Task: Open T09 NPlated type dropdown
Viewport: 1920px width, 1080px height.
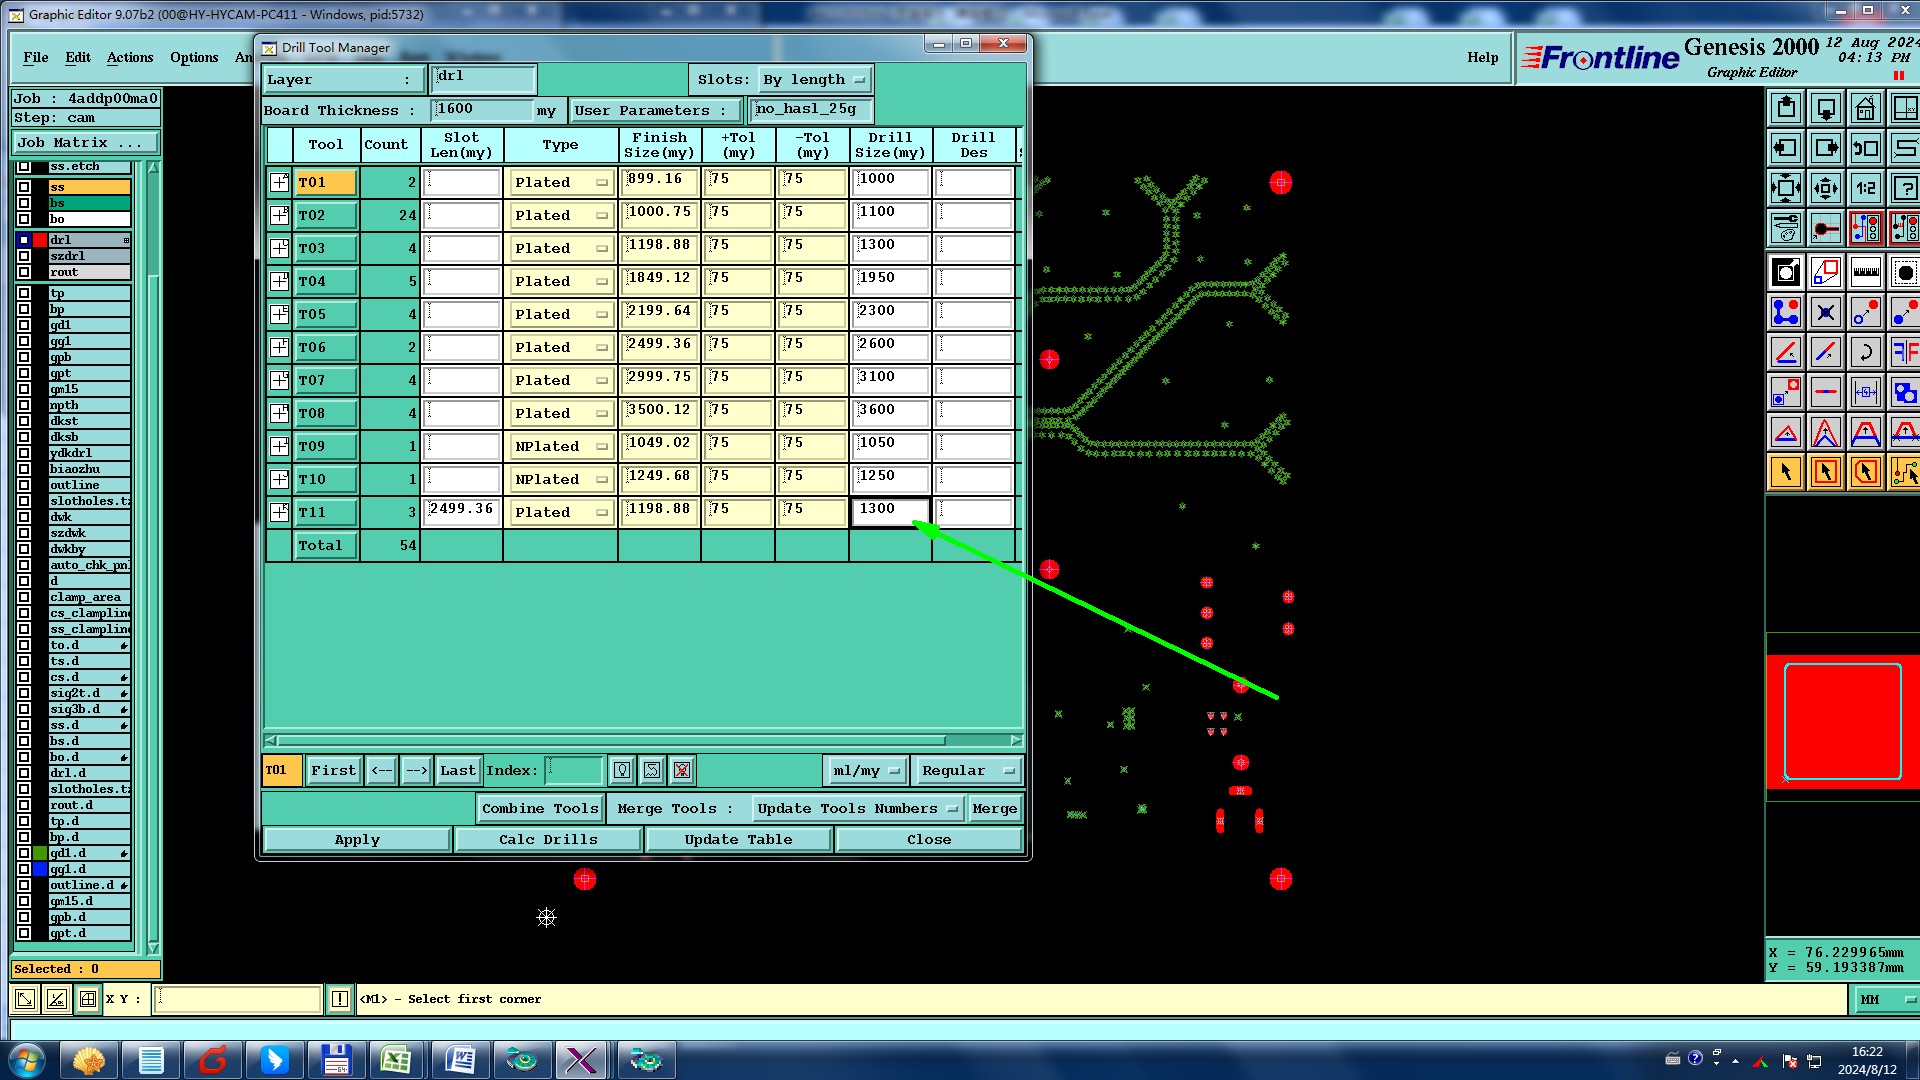Action: pos(561,447)
